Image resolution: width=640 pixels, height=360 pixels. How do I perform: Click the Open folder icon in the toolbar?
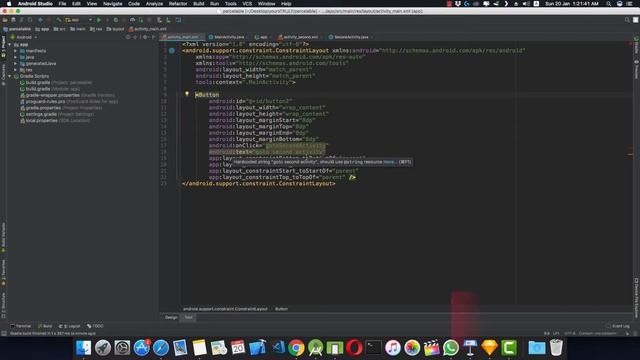(5, 20)
